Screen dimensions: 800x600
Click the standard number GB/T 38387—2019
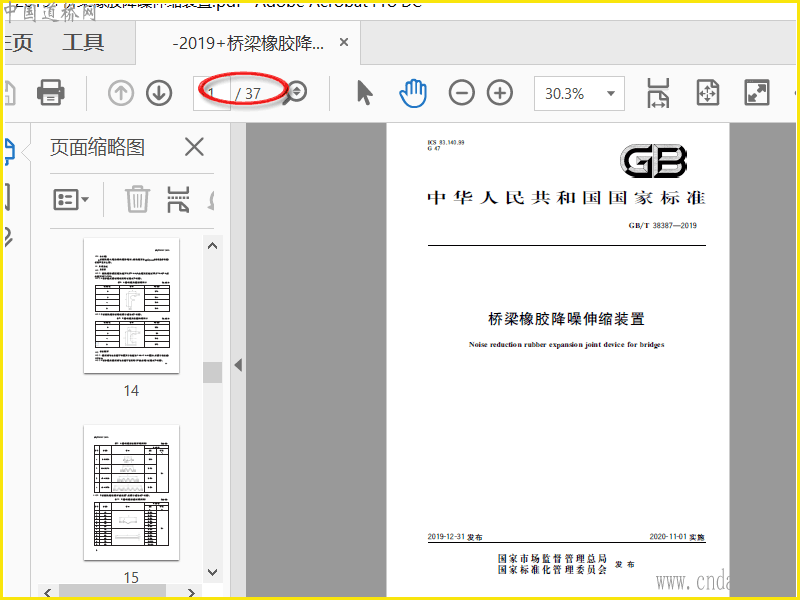point(662,225)
